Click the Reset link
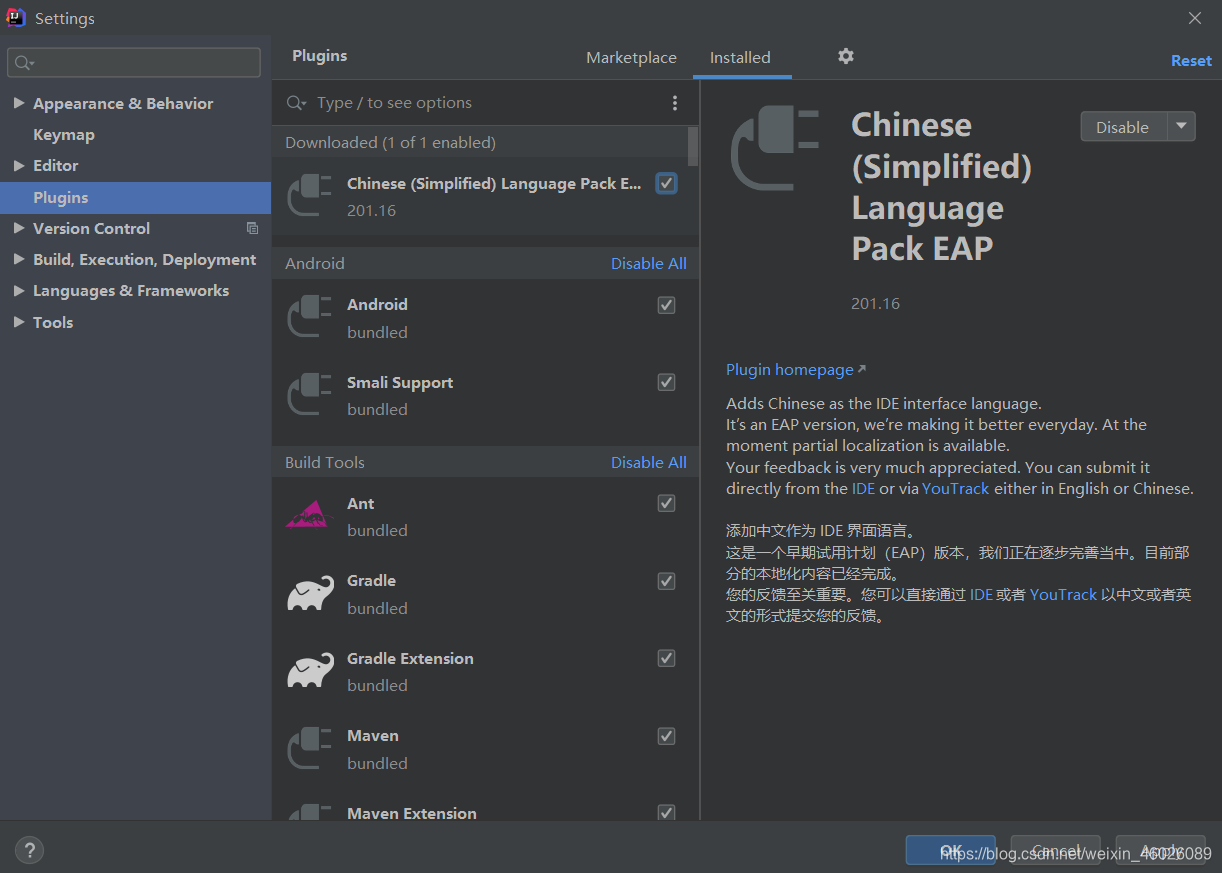 point(1191,60)
